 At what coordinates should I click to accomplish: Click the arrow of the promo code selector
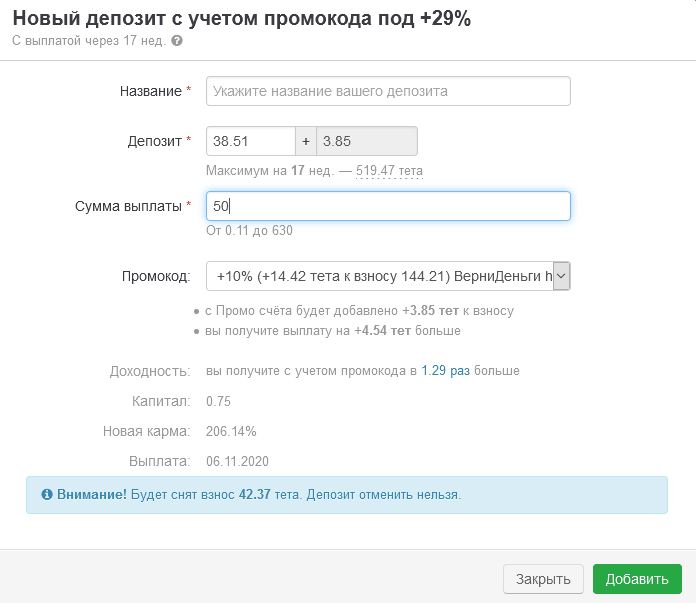point(561,276)
